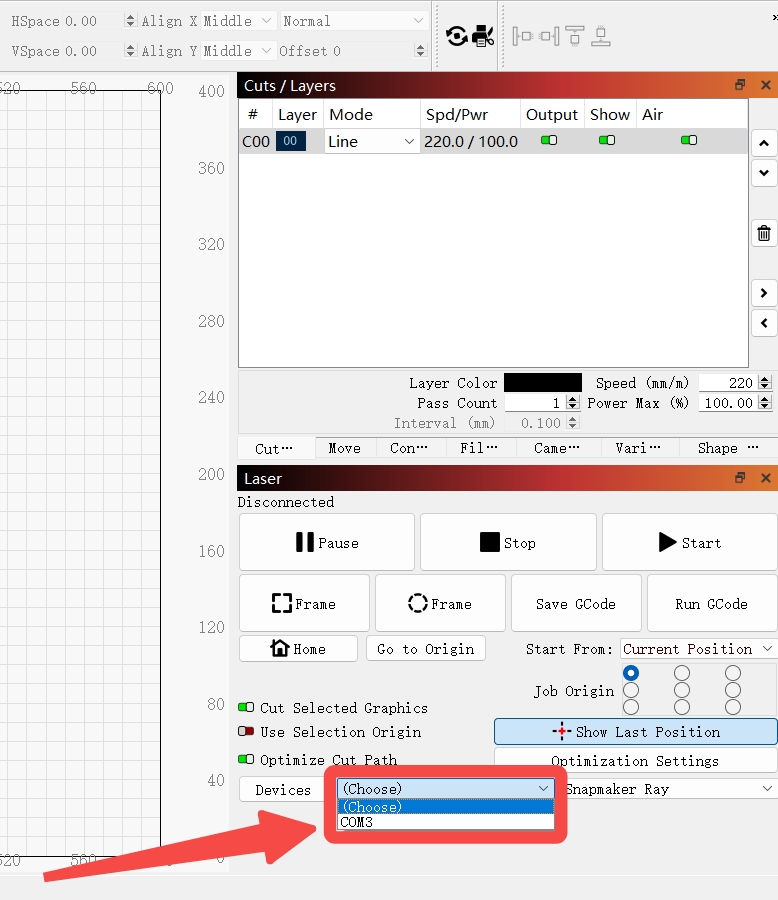This screenshot has height=900, width=778.
Task: Toggle Output switch for layer C00
Action: tap(549, 140)
